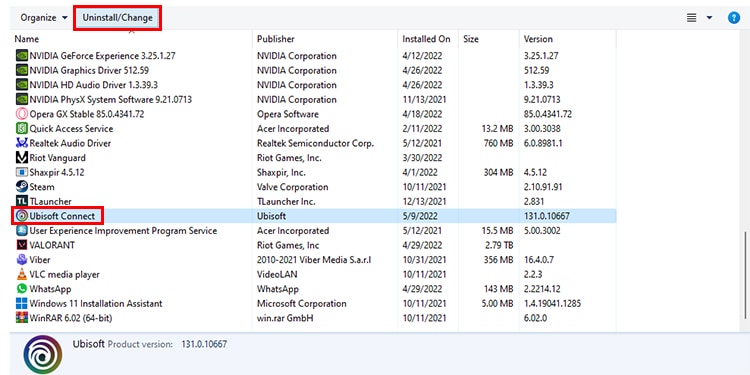750x375 pixels.
Task: Select the Viber entry name
Action: 40,260
